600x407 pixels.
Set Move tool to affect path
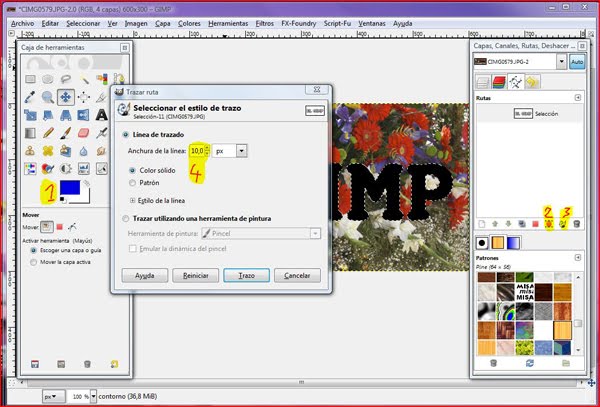[72, 227]
